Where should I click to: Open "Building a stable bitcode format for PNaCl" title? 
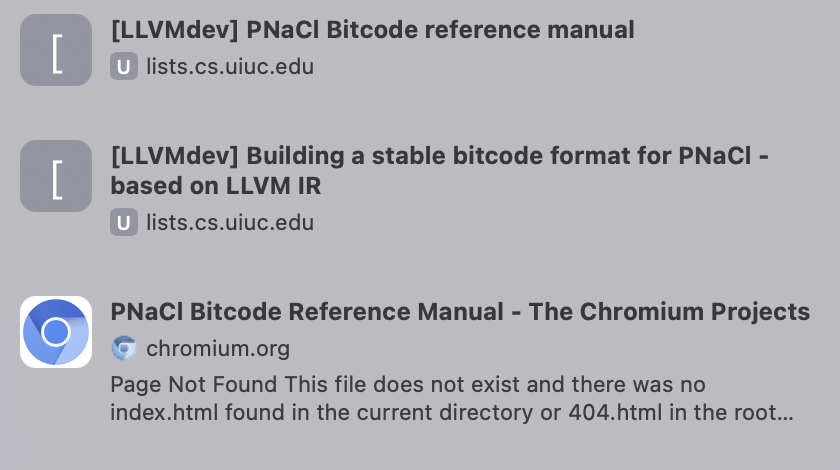440,157
